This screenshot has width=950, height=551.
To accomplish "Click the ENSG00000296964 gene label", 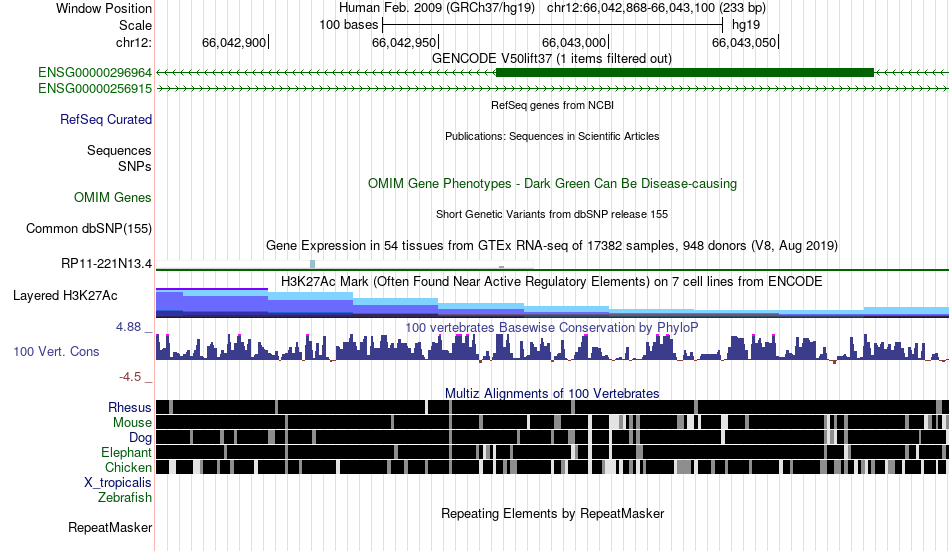I will click(x=95, y=73).
